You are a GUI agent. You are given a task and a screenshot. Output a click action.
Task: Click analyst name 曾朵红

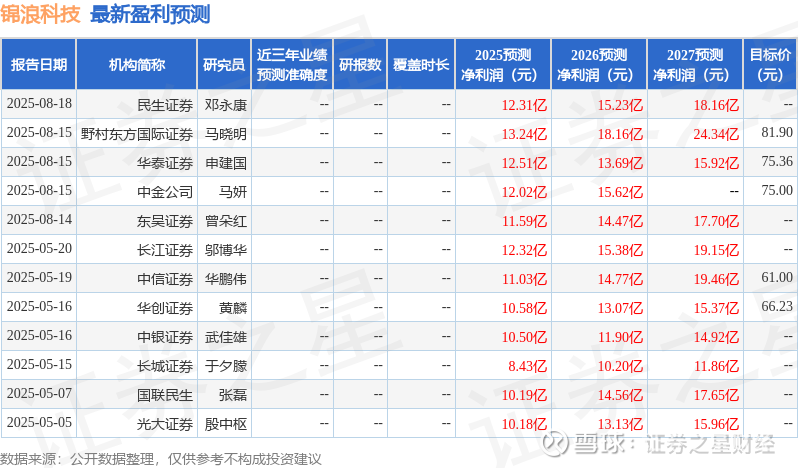point(226,221)
